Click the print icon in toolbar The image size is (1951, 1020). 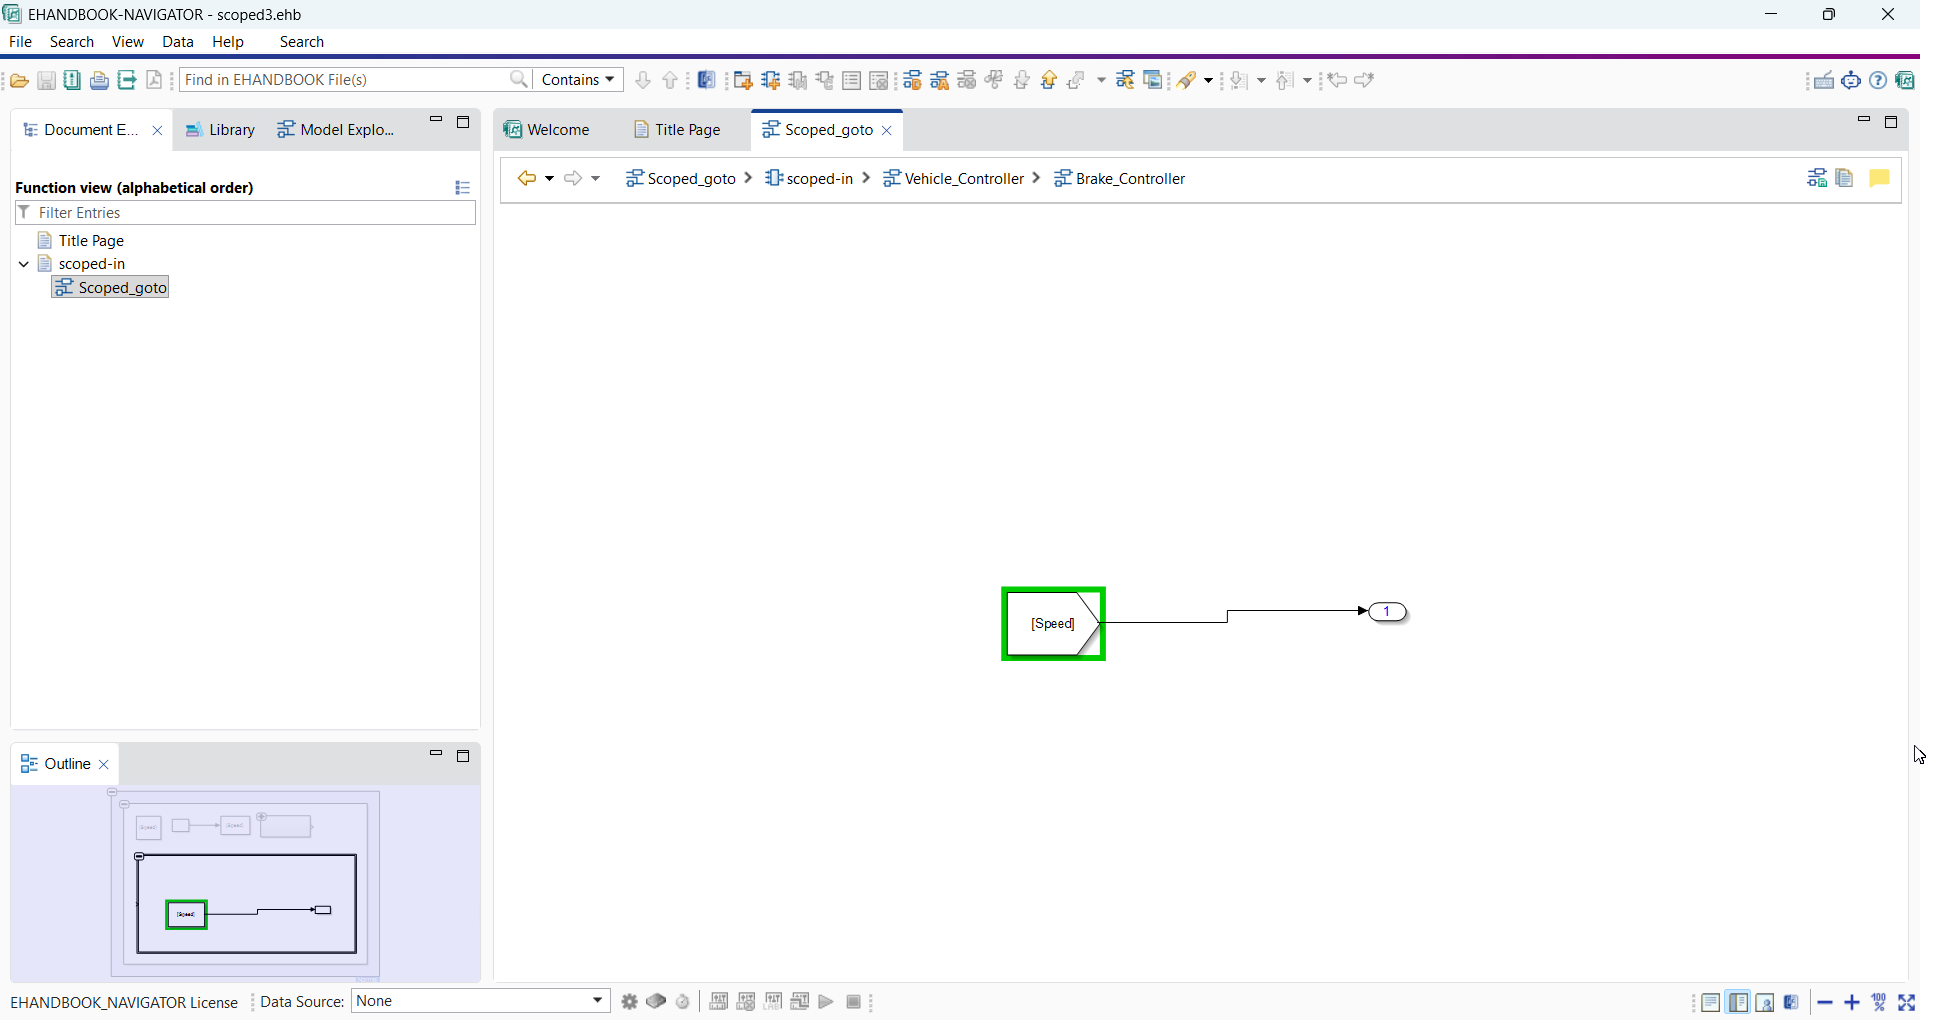99,80
